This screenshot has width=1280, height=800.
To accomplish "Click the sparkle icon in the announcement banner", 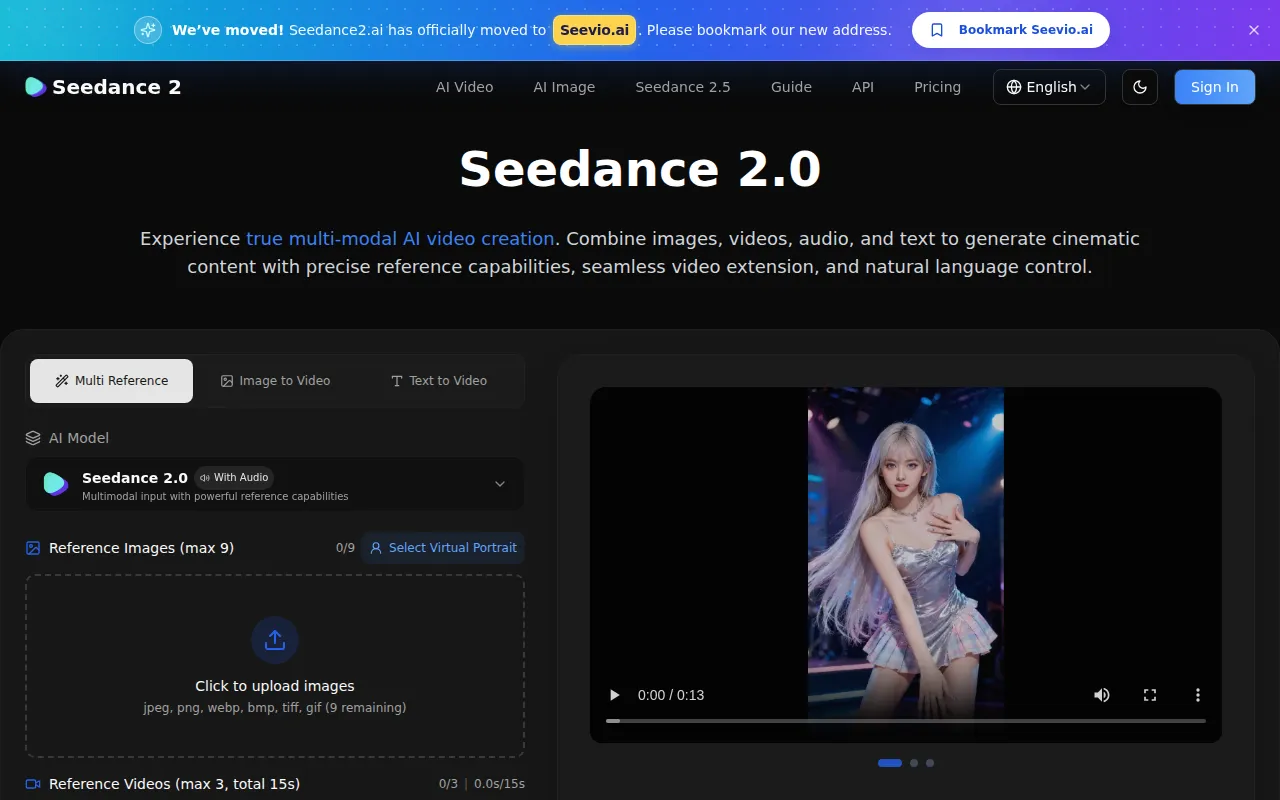I will point(148,30).
